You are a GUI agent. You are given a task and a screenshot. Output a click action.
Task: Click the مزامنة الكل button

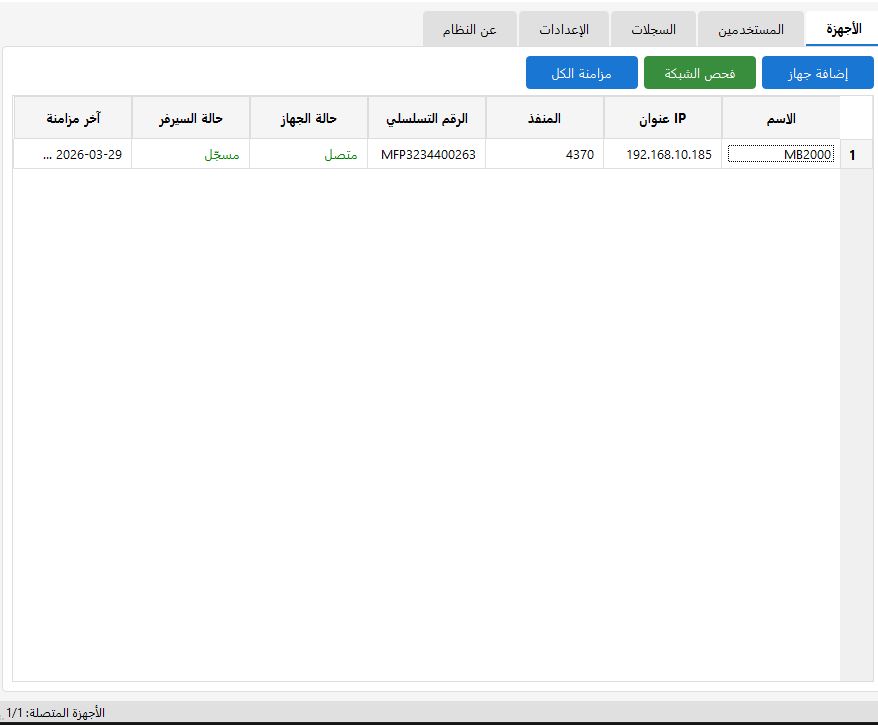pyautogui.click(x=581, y=73)
